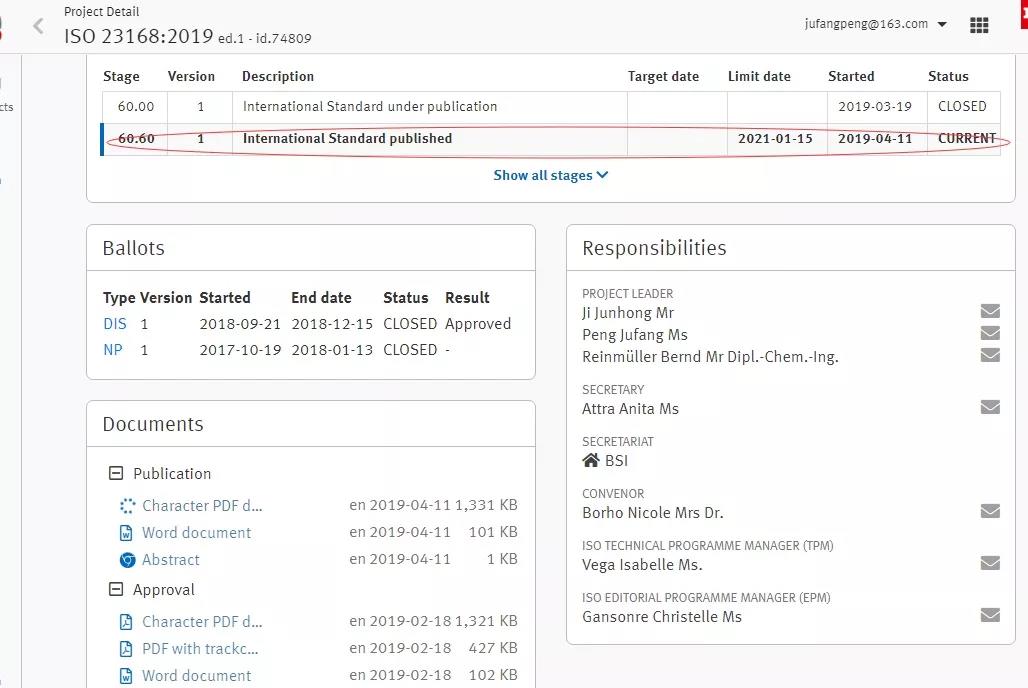
Task: Open the DIS ballot link
Action: (x=115, y=324)
